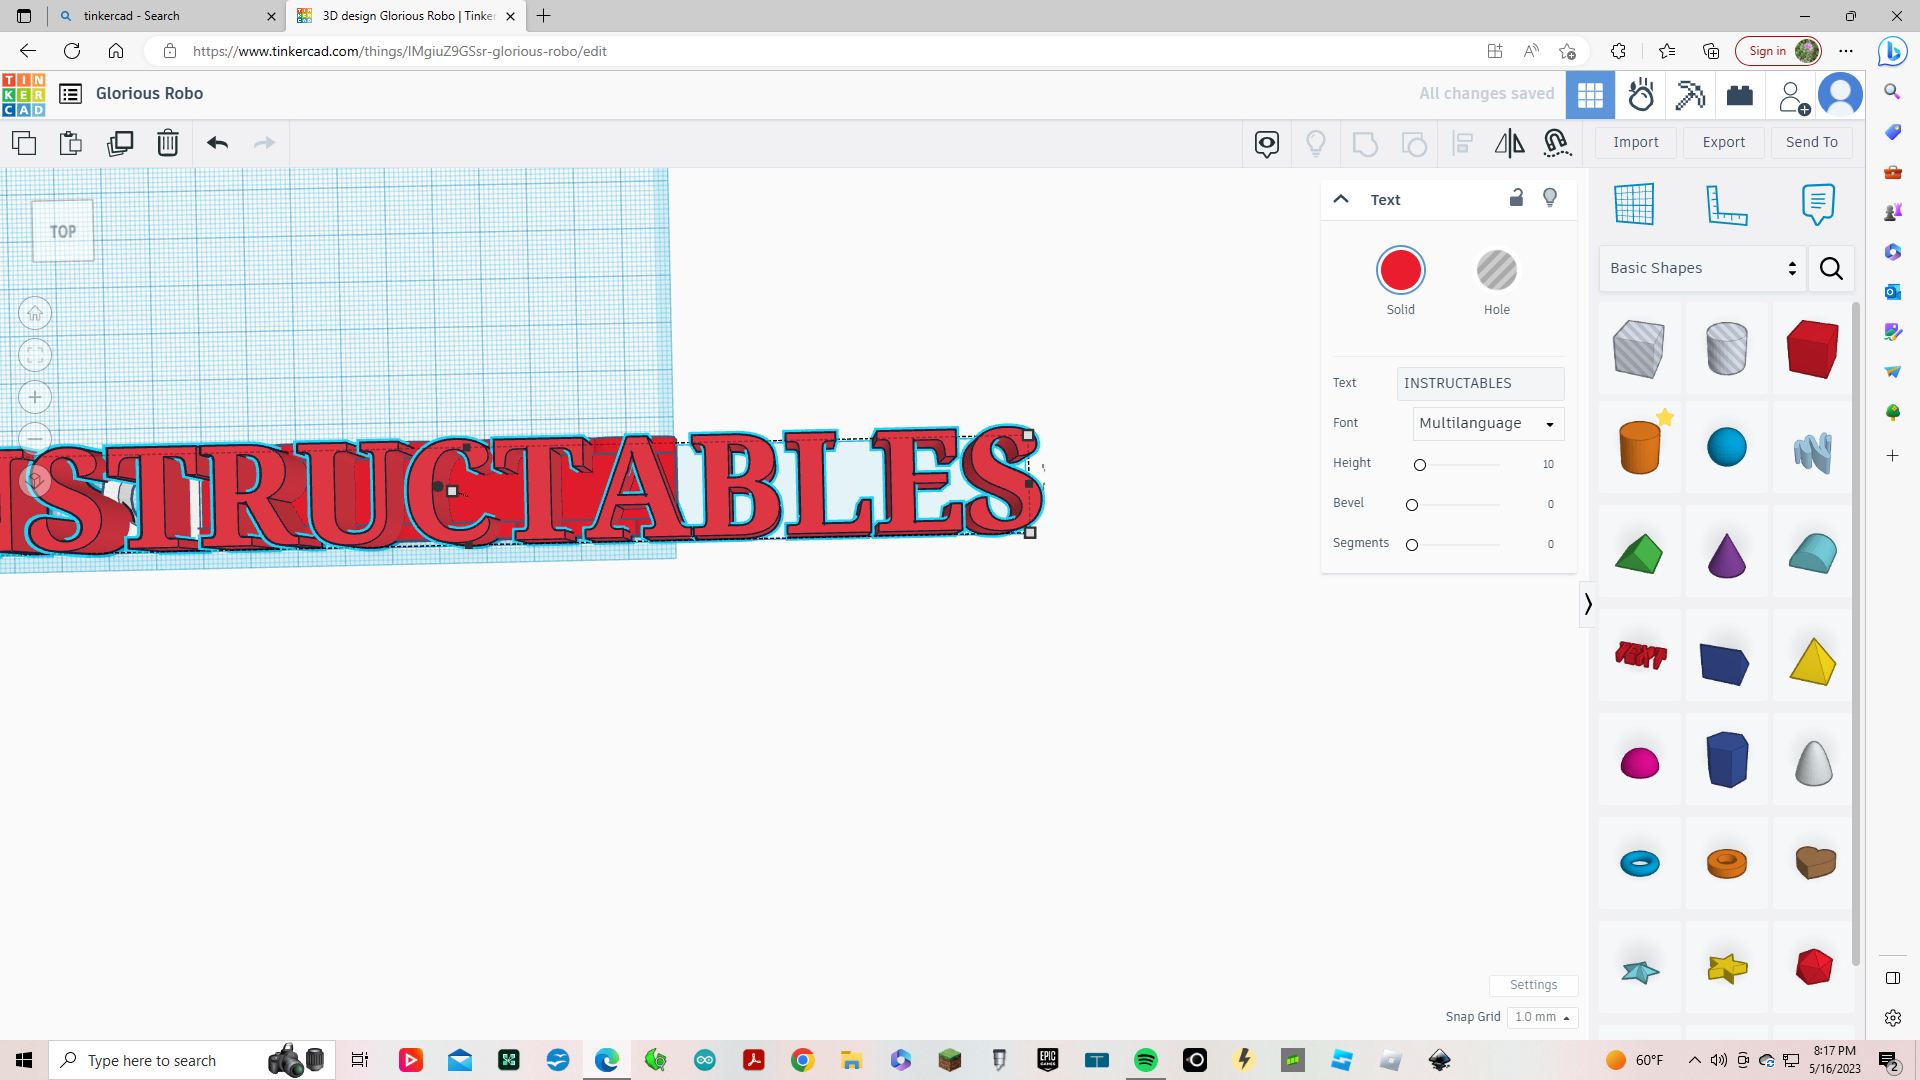Open the Align tool
Viewport: 1920px width, 1080px height.
[x=1462, y=143]
